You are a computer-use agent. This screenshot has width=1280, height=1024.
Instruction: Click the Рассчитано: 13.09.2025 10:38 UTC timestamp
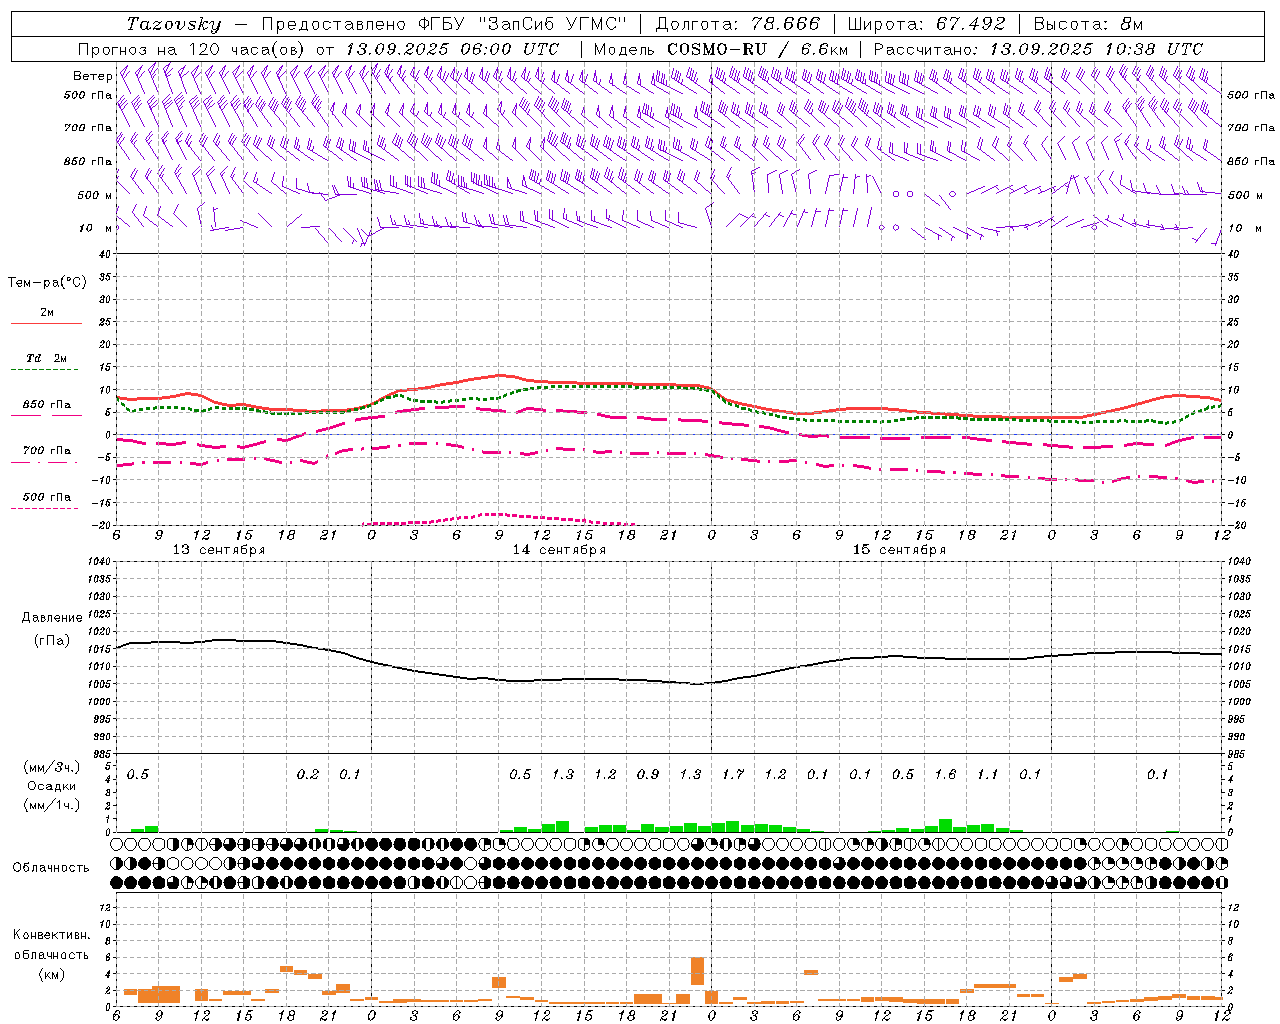(x=1038, y=49)
